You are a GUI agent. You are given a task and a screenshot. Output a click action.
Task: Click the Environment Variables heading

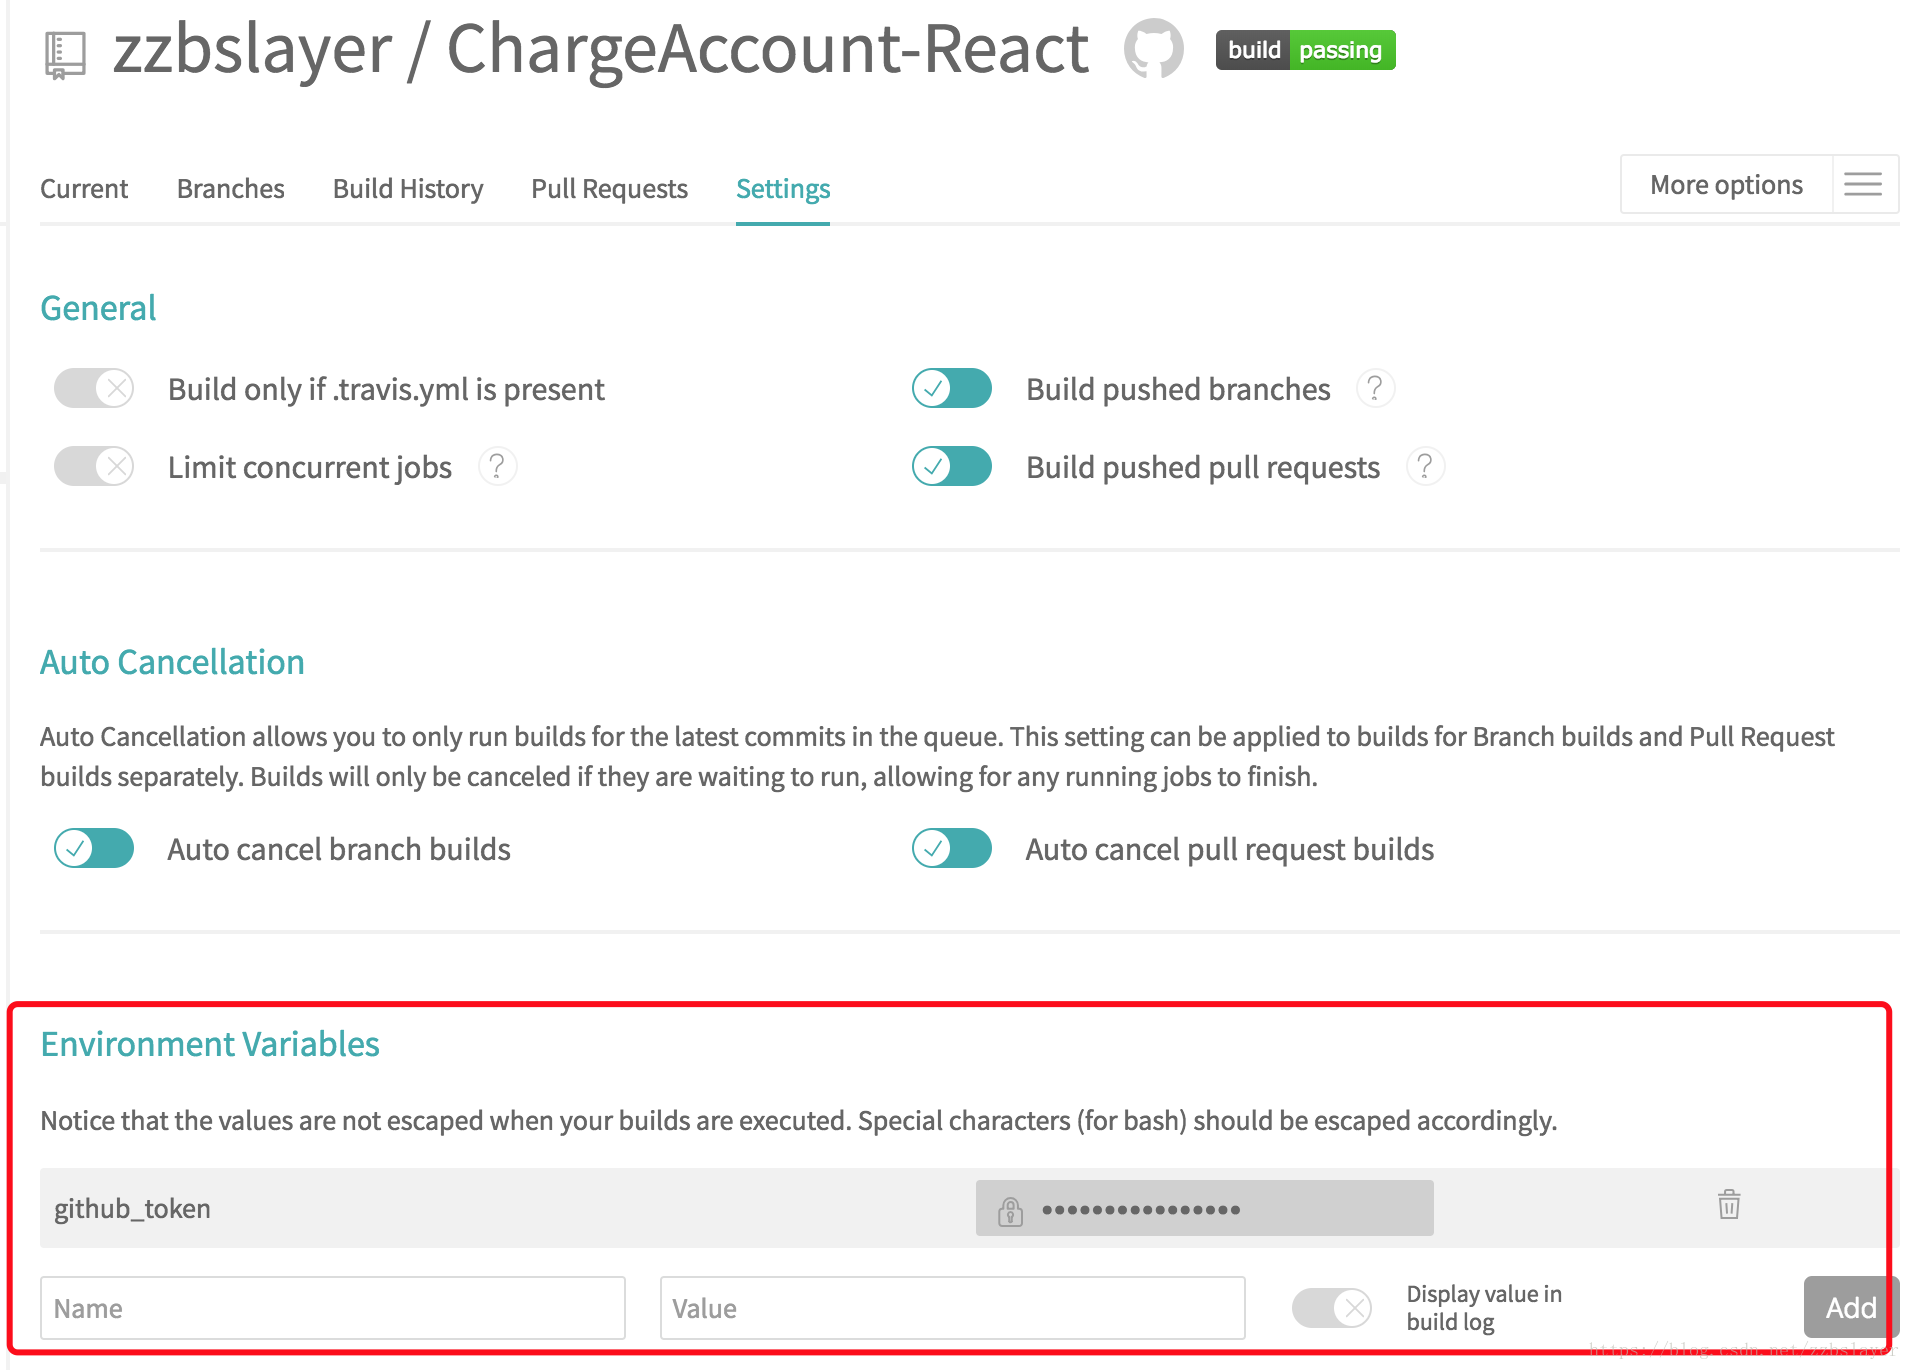coord(210,1044)
